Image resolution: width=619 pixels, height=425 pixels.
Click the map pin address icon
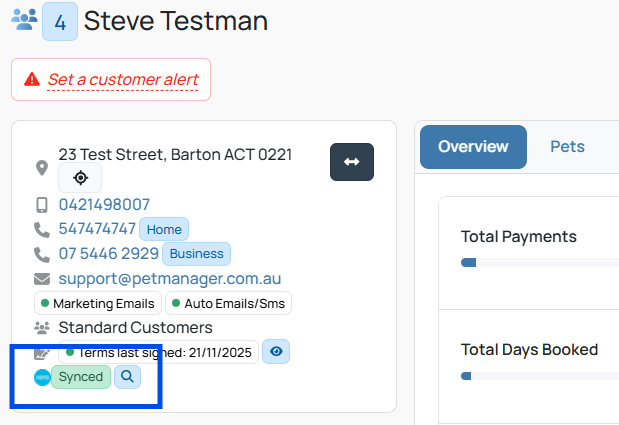coord(42,169)
